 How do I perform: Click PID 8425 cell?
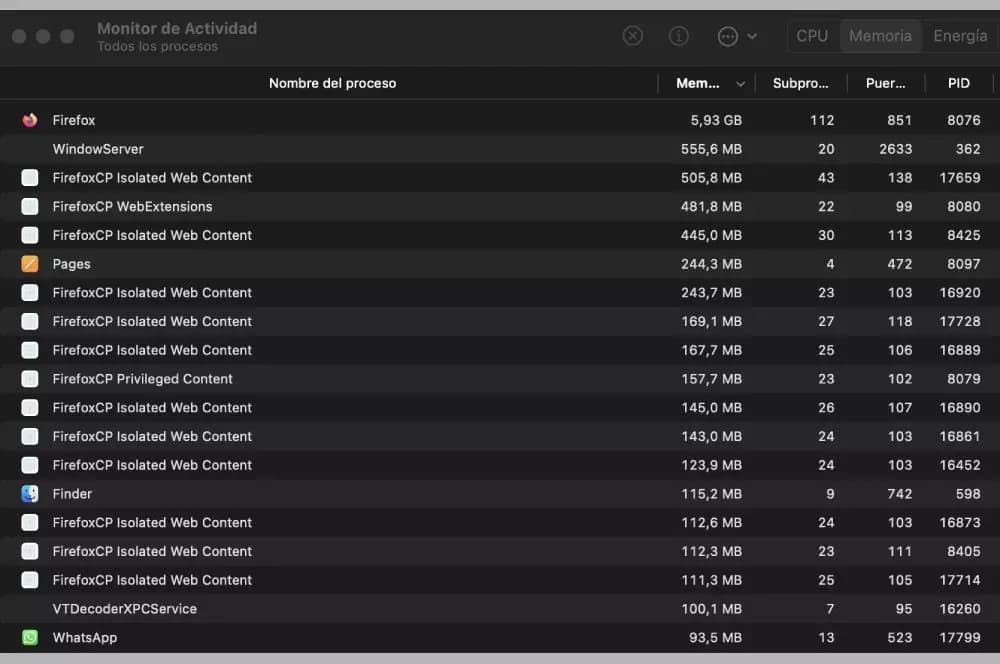tap(964, 235)
